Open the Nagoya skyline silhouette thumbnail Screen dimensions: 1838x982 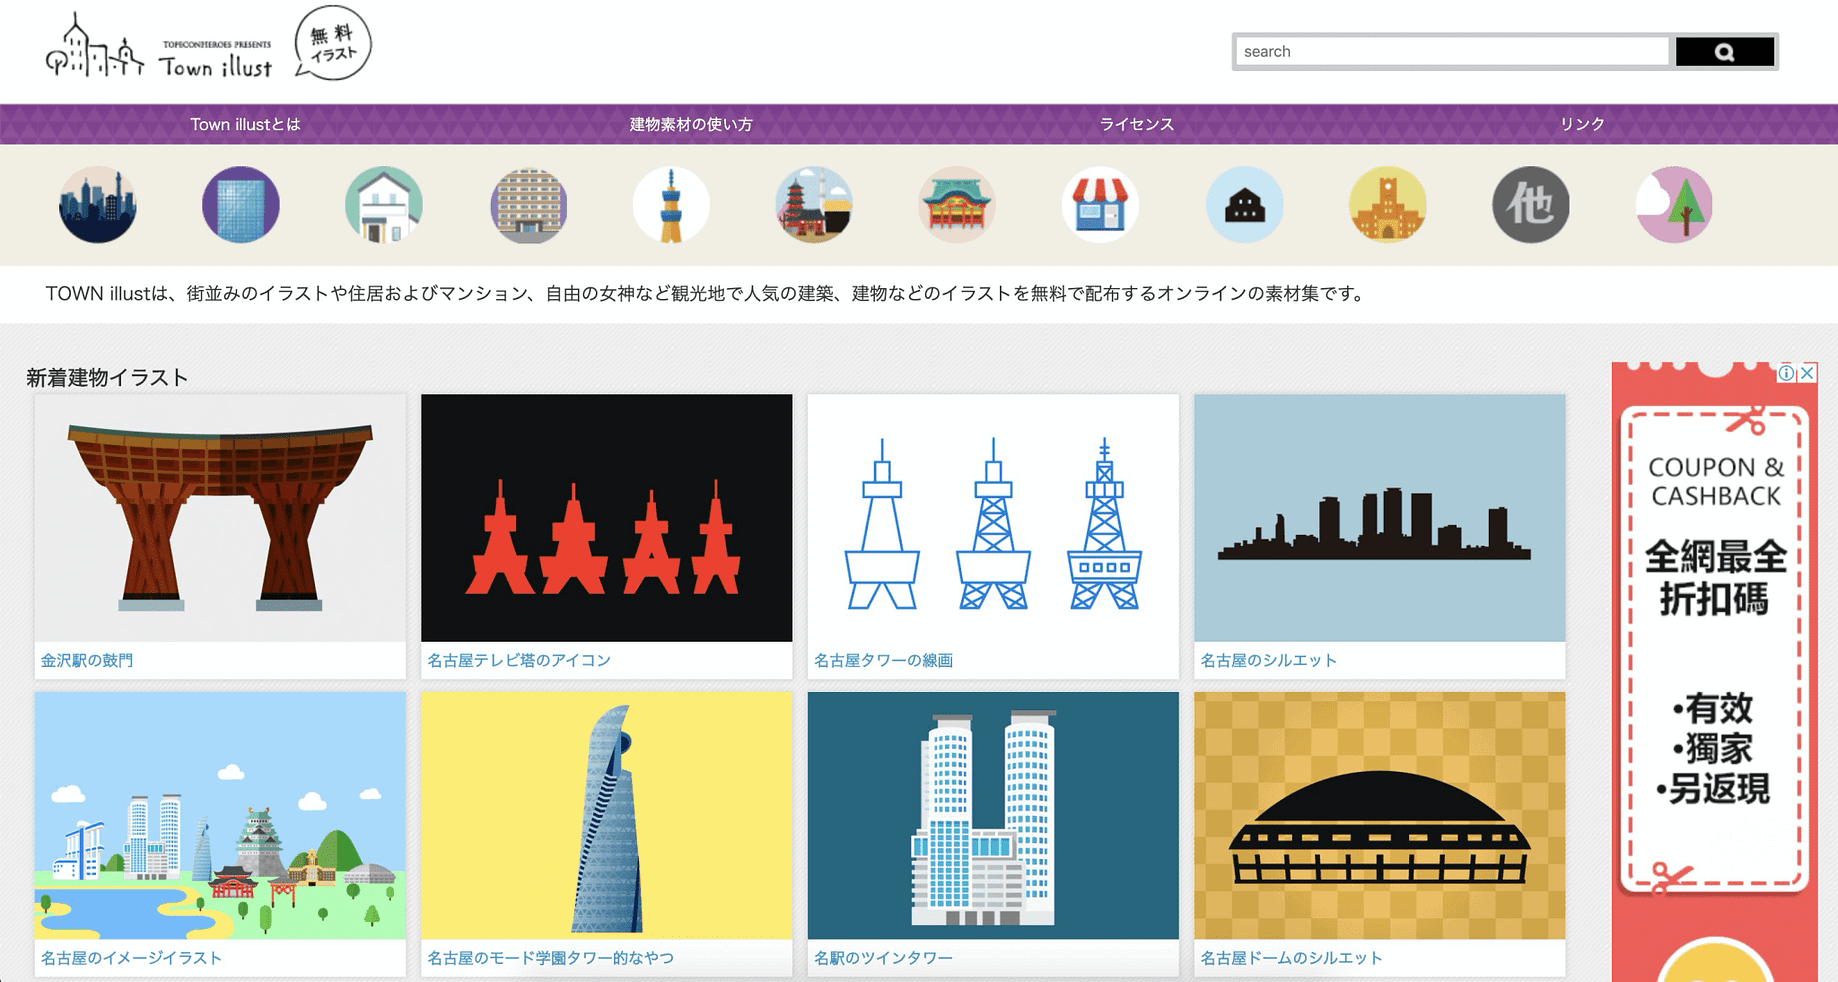pos(1380,518)
